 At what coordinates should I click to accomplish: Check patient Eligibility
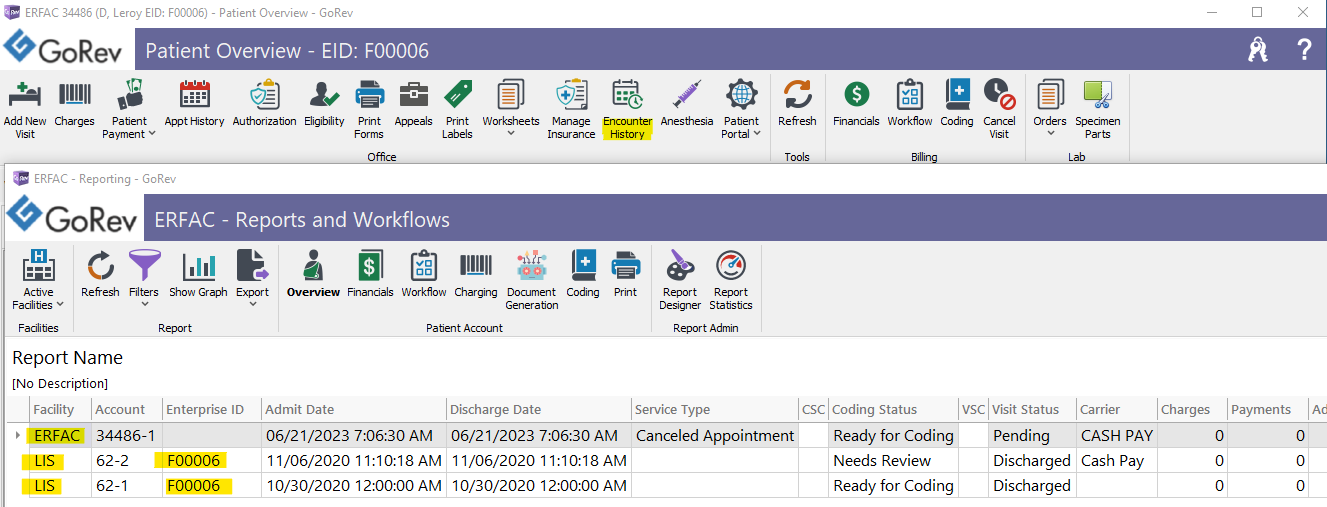(x=324, y=104)
